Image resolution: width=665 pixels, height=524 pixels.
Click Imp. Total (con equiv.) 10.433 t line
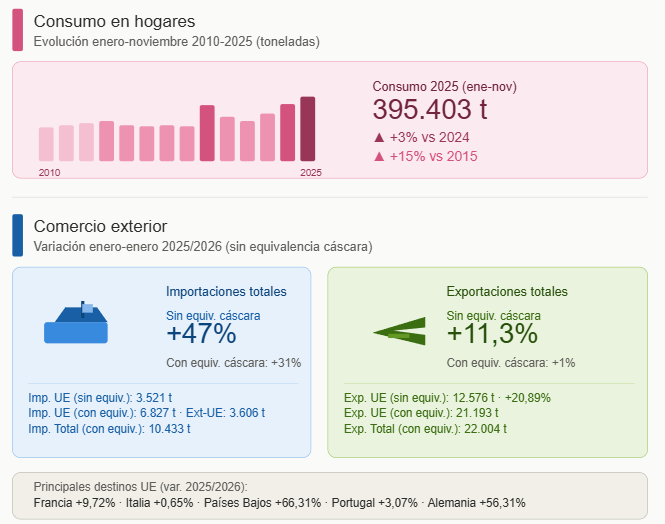click(x=110, y=428)
